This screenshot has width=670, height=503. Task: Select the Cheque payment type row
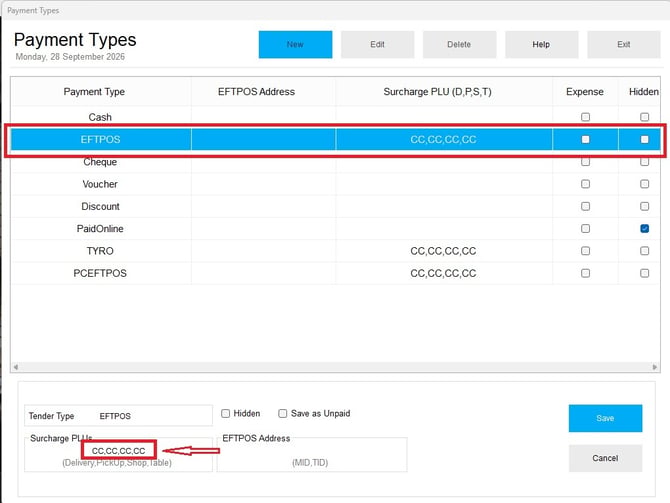tap(335, 162)
